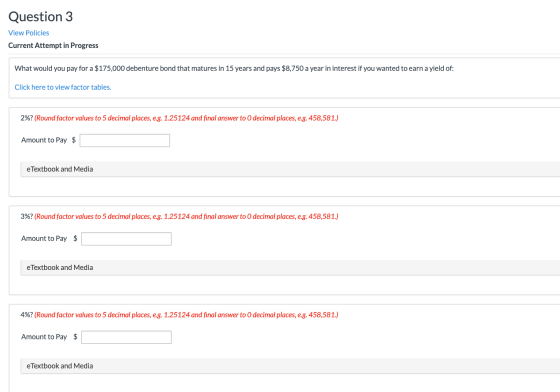Click the "2%?" yield label

pos(27,118)
